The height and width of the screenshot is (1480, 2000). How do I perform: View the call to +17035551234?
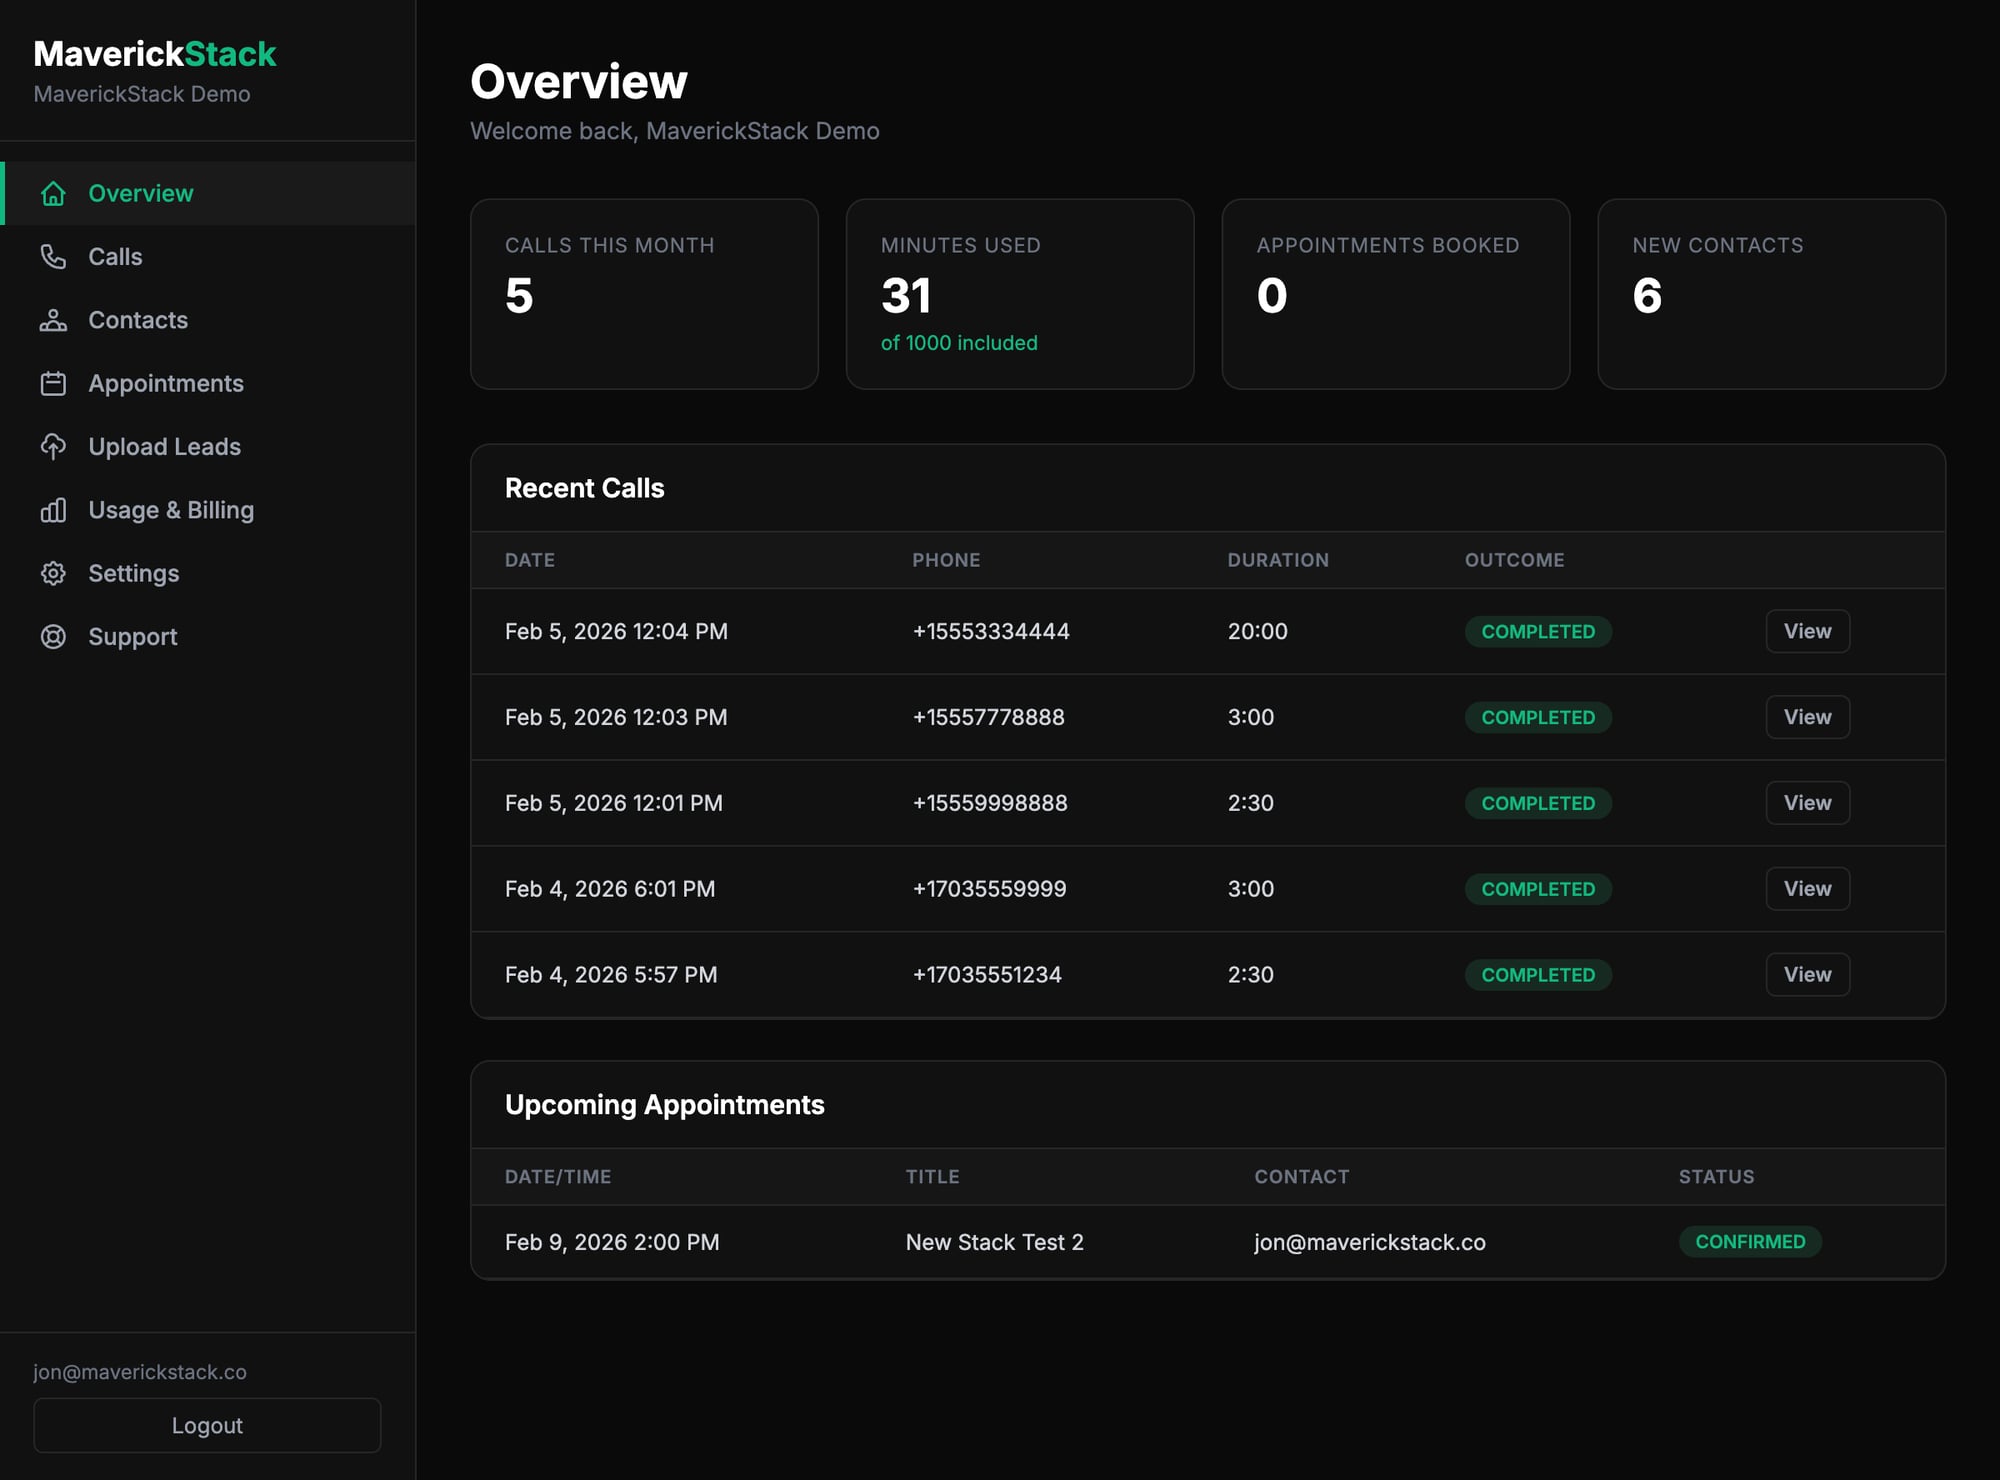pos(1806,974)
